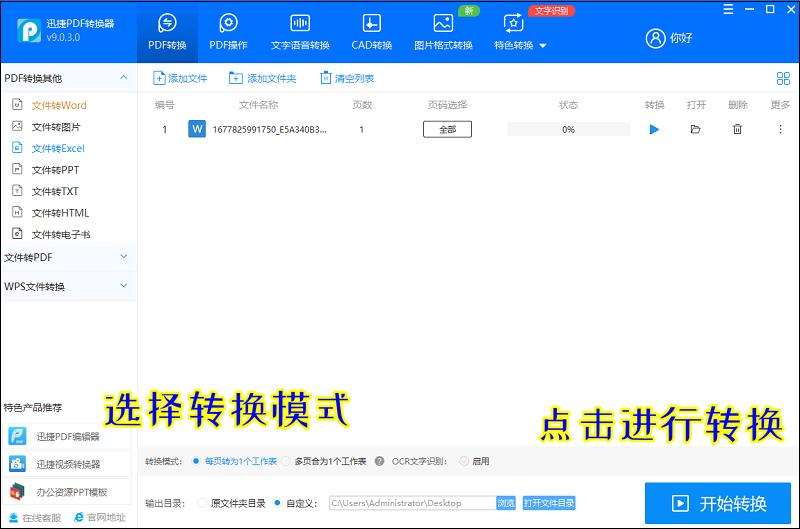Open the 图片格式转换 tab
This screenshot has width=800, height=529.
443,32
